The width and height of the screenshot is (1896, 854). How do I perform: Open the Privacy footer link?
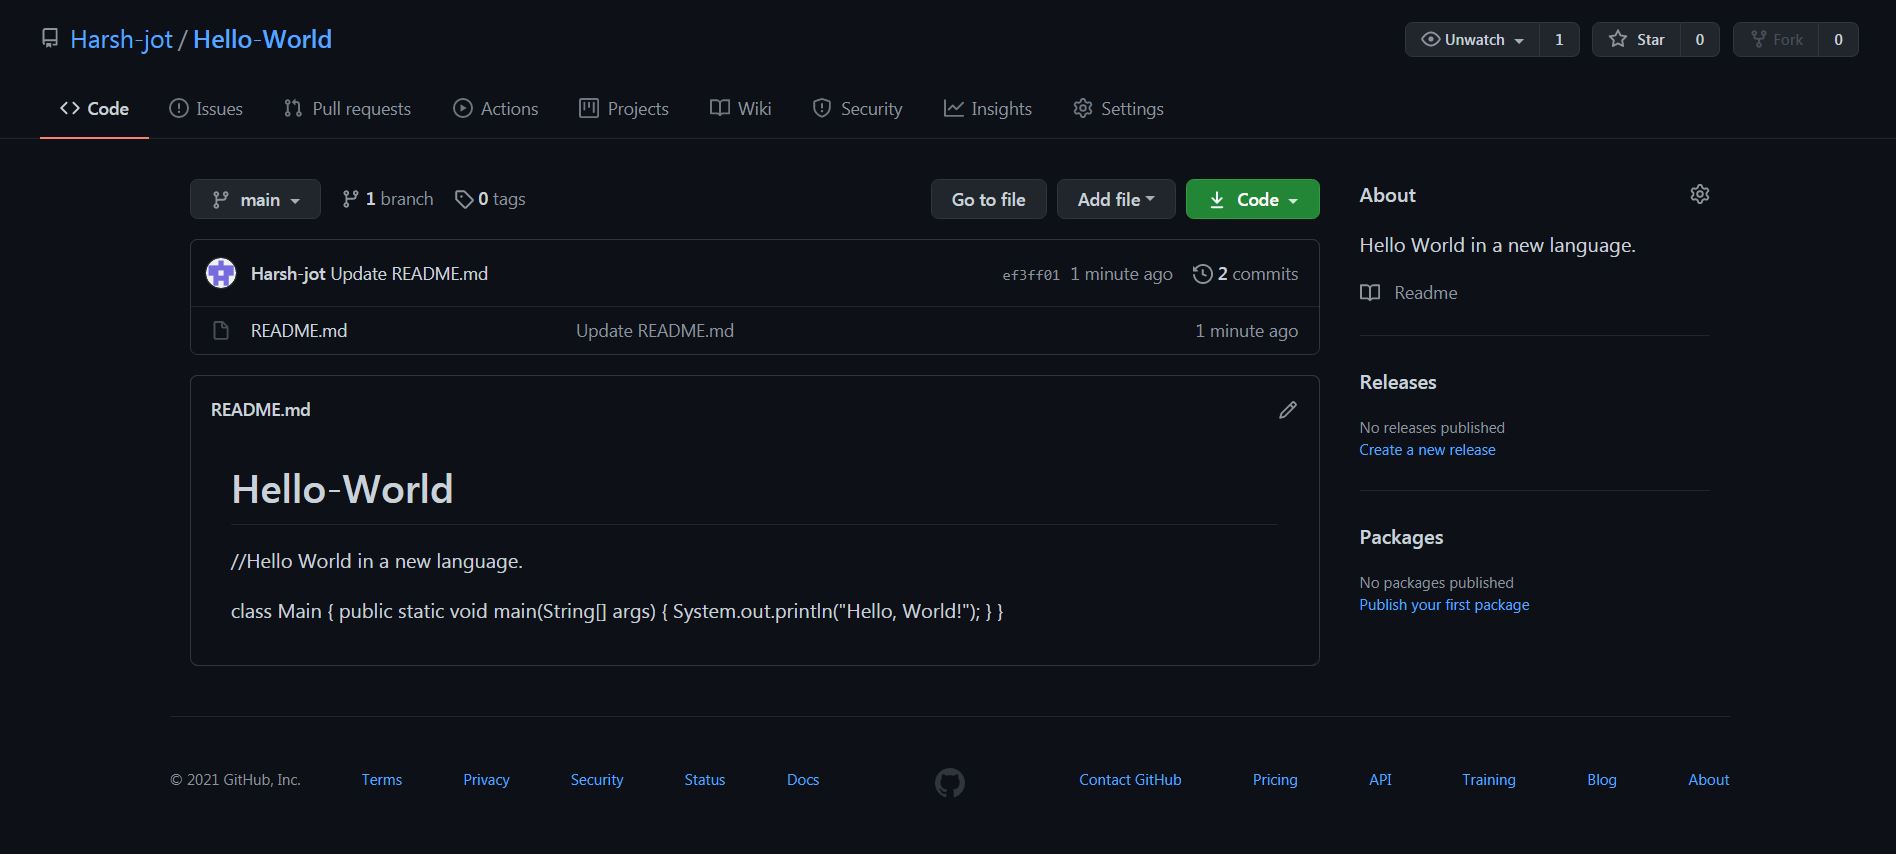pyautogui.click(x=486, y=780)
